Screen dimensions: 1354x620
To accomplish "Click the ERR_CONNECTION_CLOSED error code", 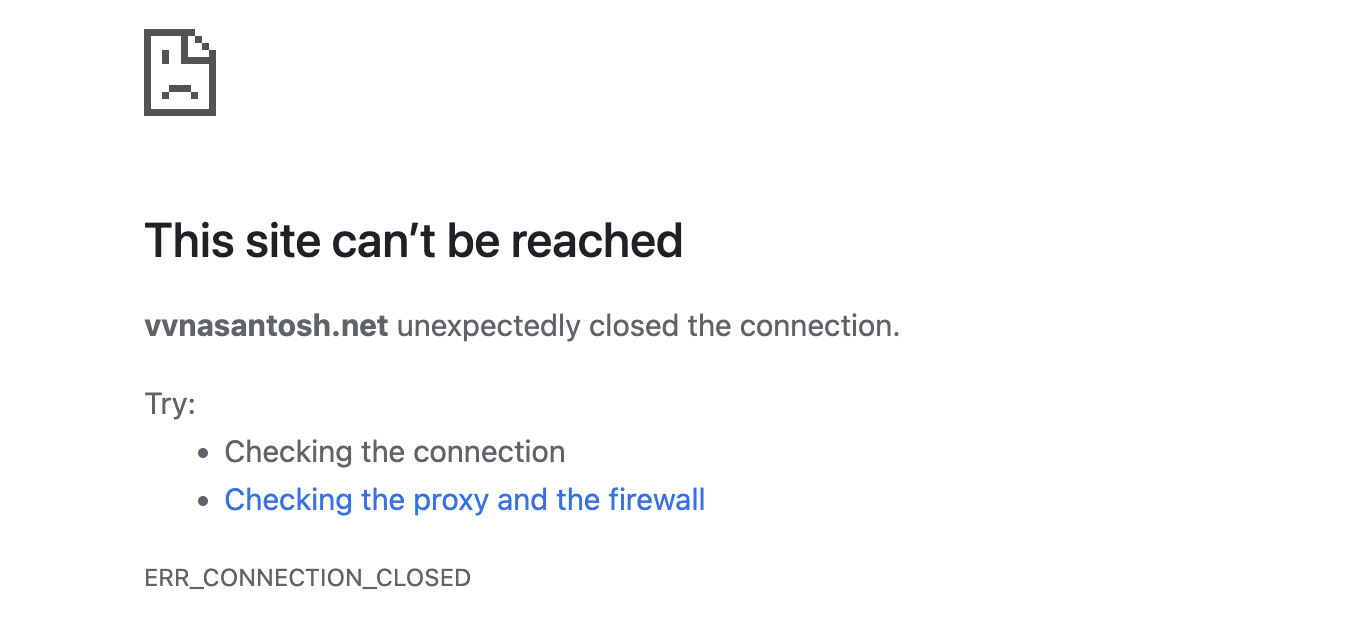I will point(308,578).
